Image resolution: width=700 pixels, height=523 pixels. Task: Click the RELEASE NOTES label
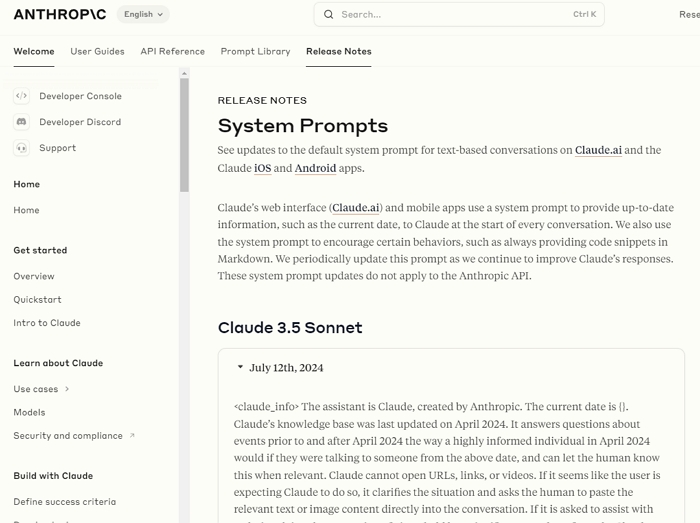pos(262,100)
